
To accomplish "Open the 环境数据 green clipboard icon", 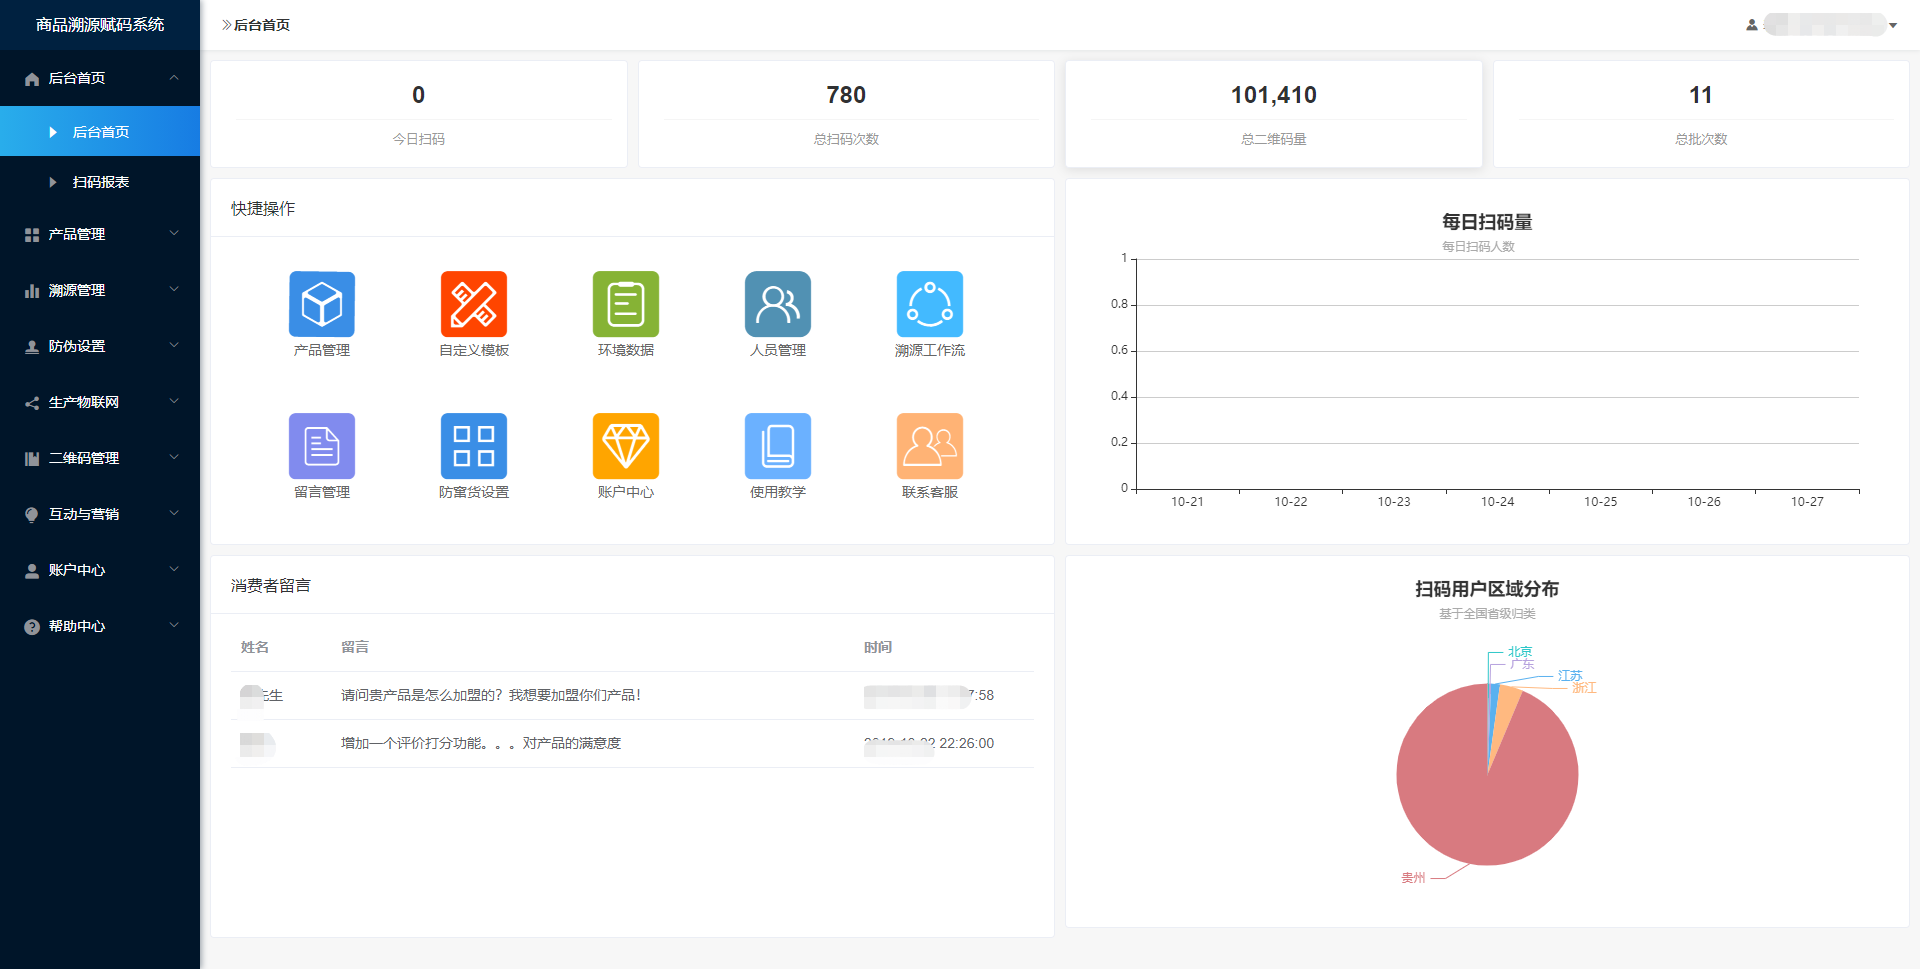I will [x=625, y=304].
